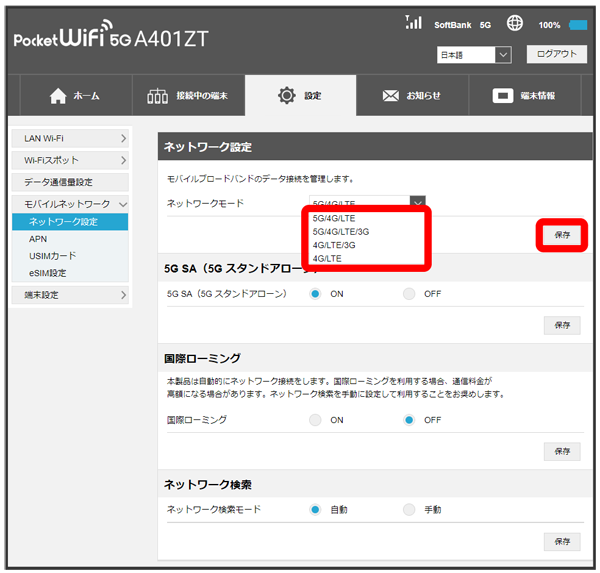Click the settings gear icon
Screen dimensions: 600x573
[286, 96]
